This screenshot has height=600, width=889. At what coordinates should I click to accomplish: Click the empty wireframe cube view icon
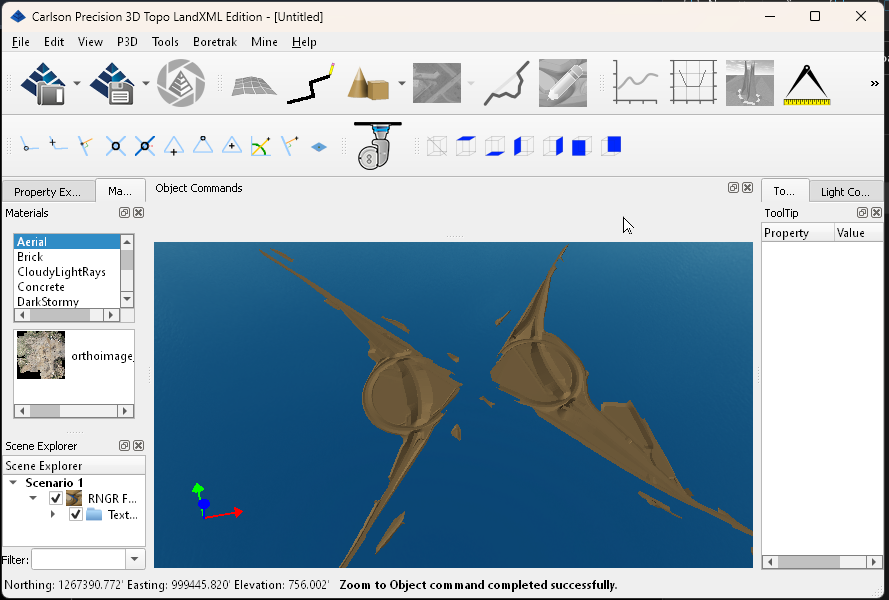click(437, 146)
